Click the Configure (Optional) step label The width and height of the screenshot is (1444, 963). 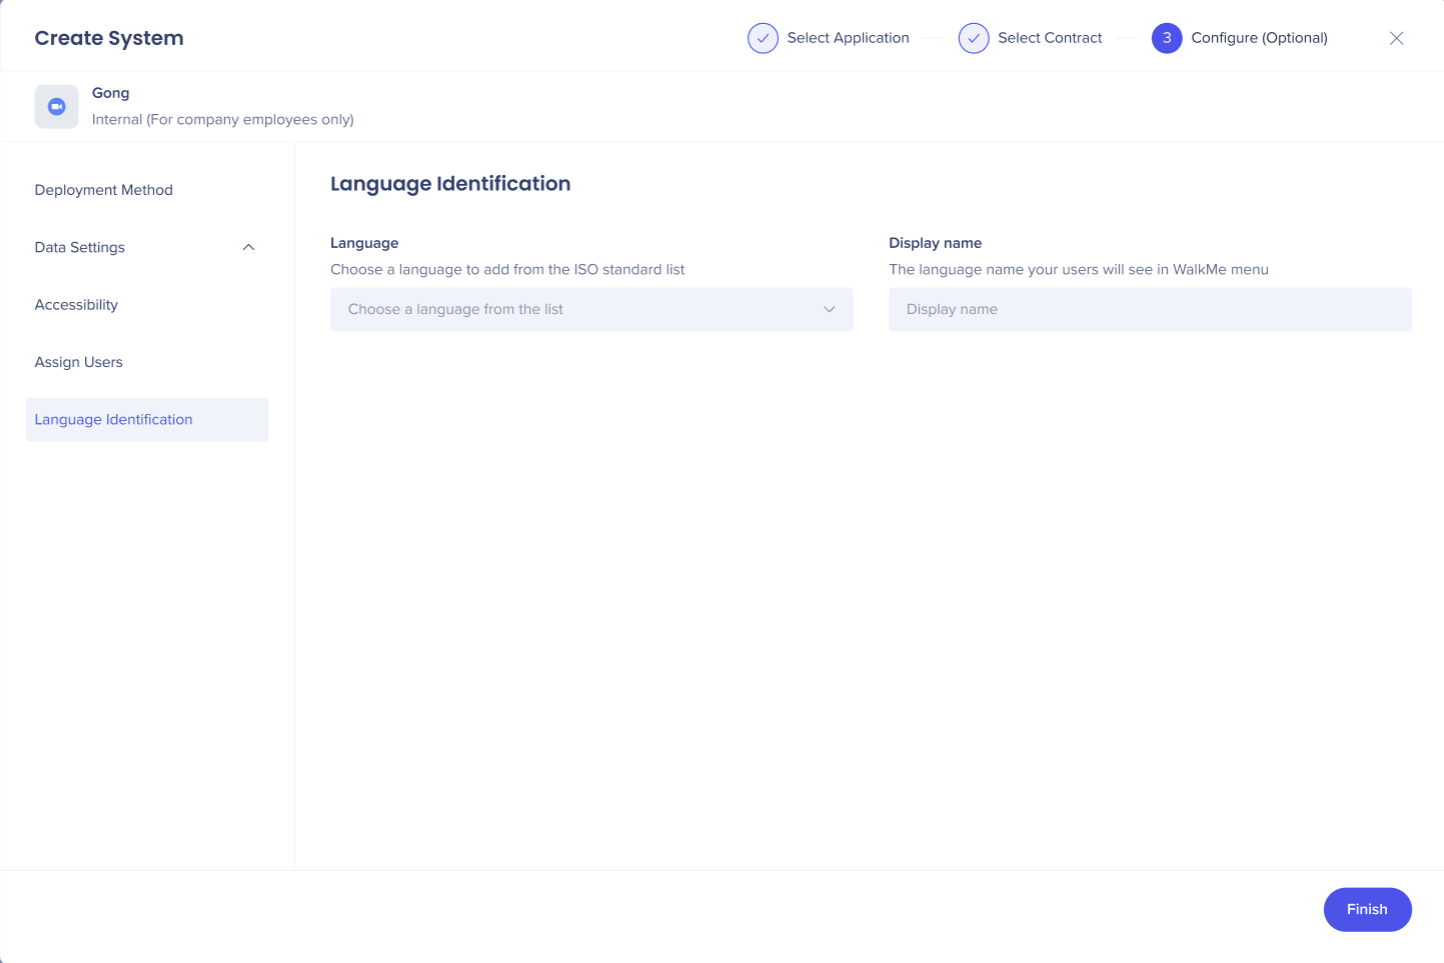point(1259,38)
